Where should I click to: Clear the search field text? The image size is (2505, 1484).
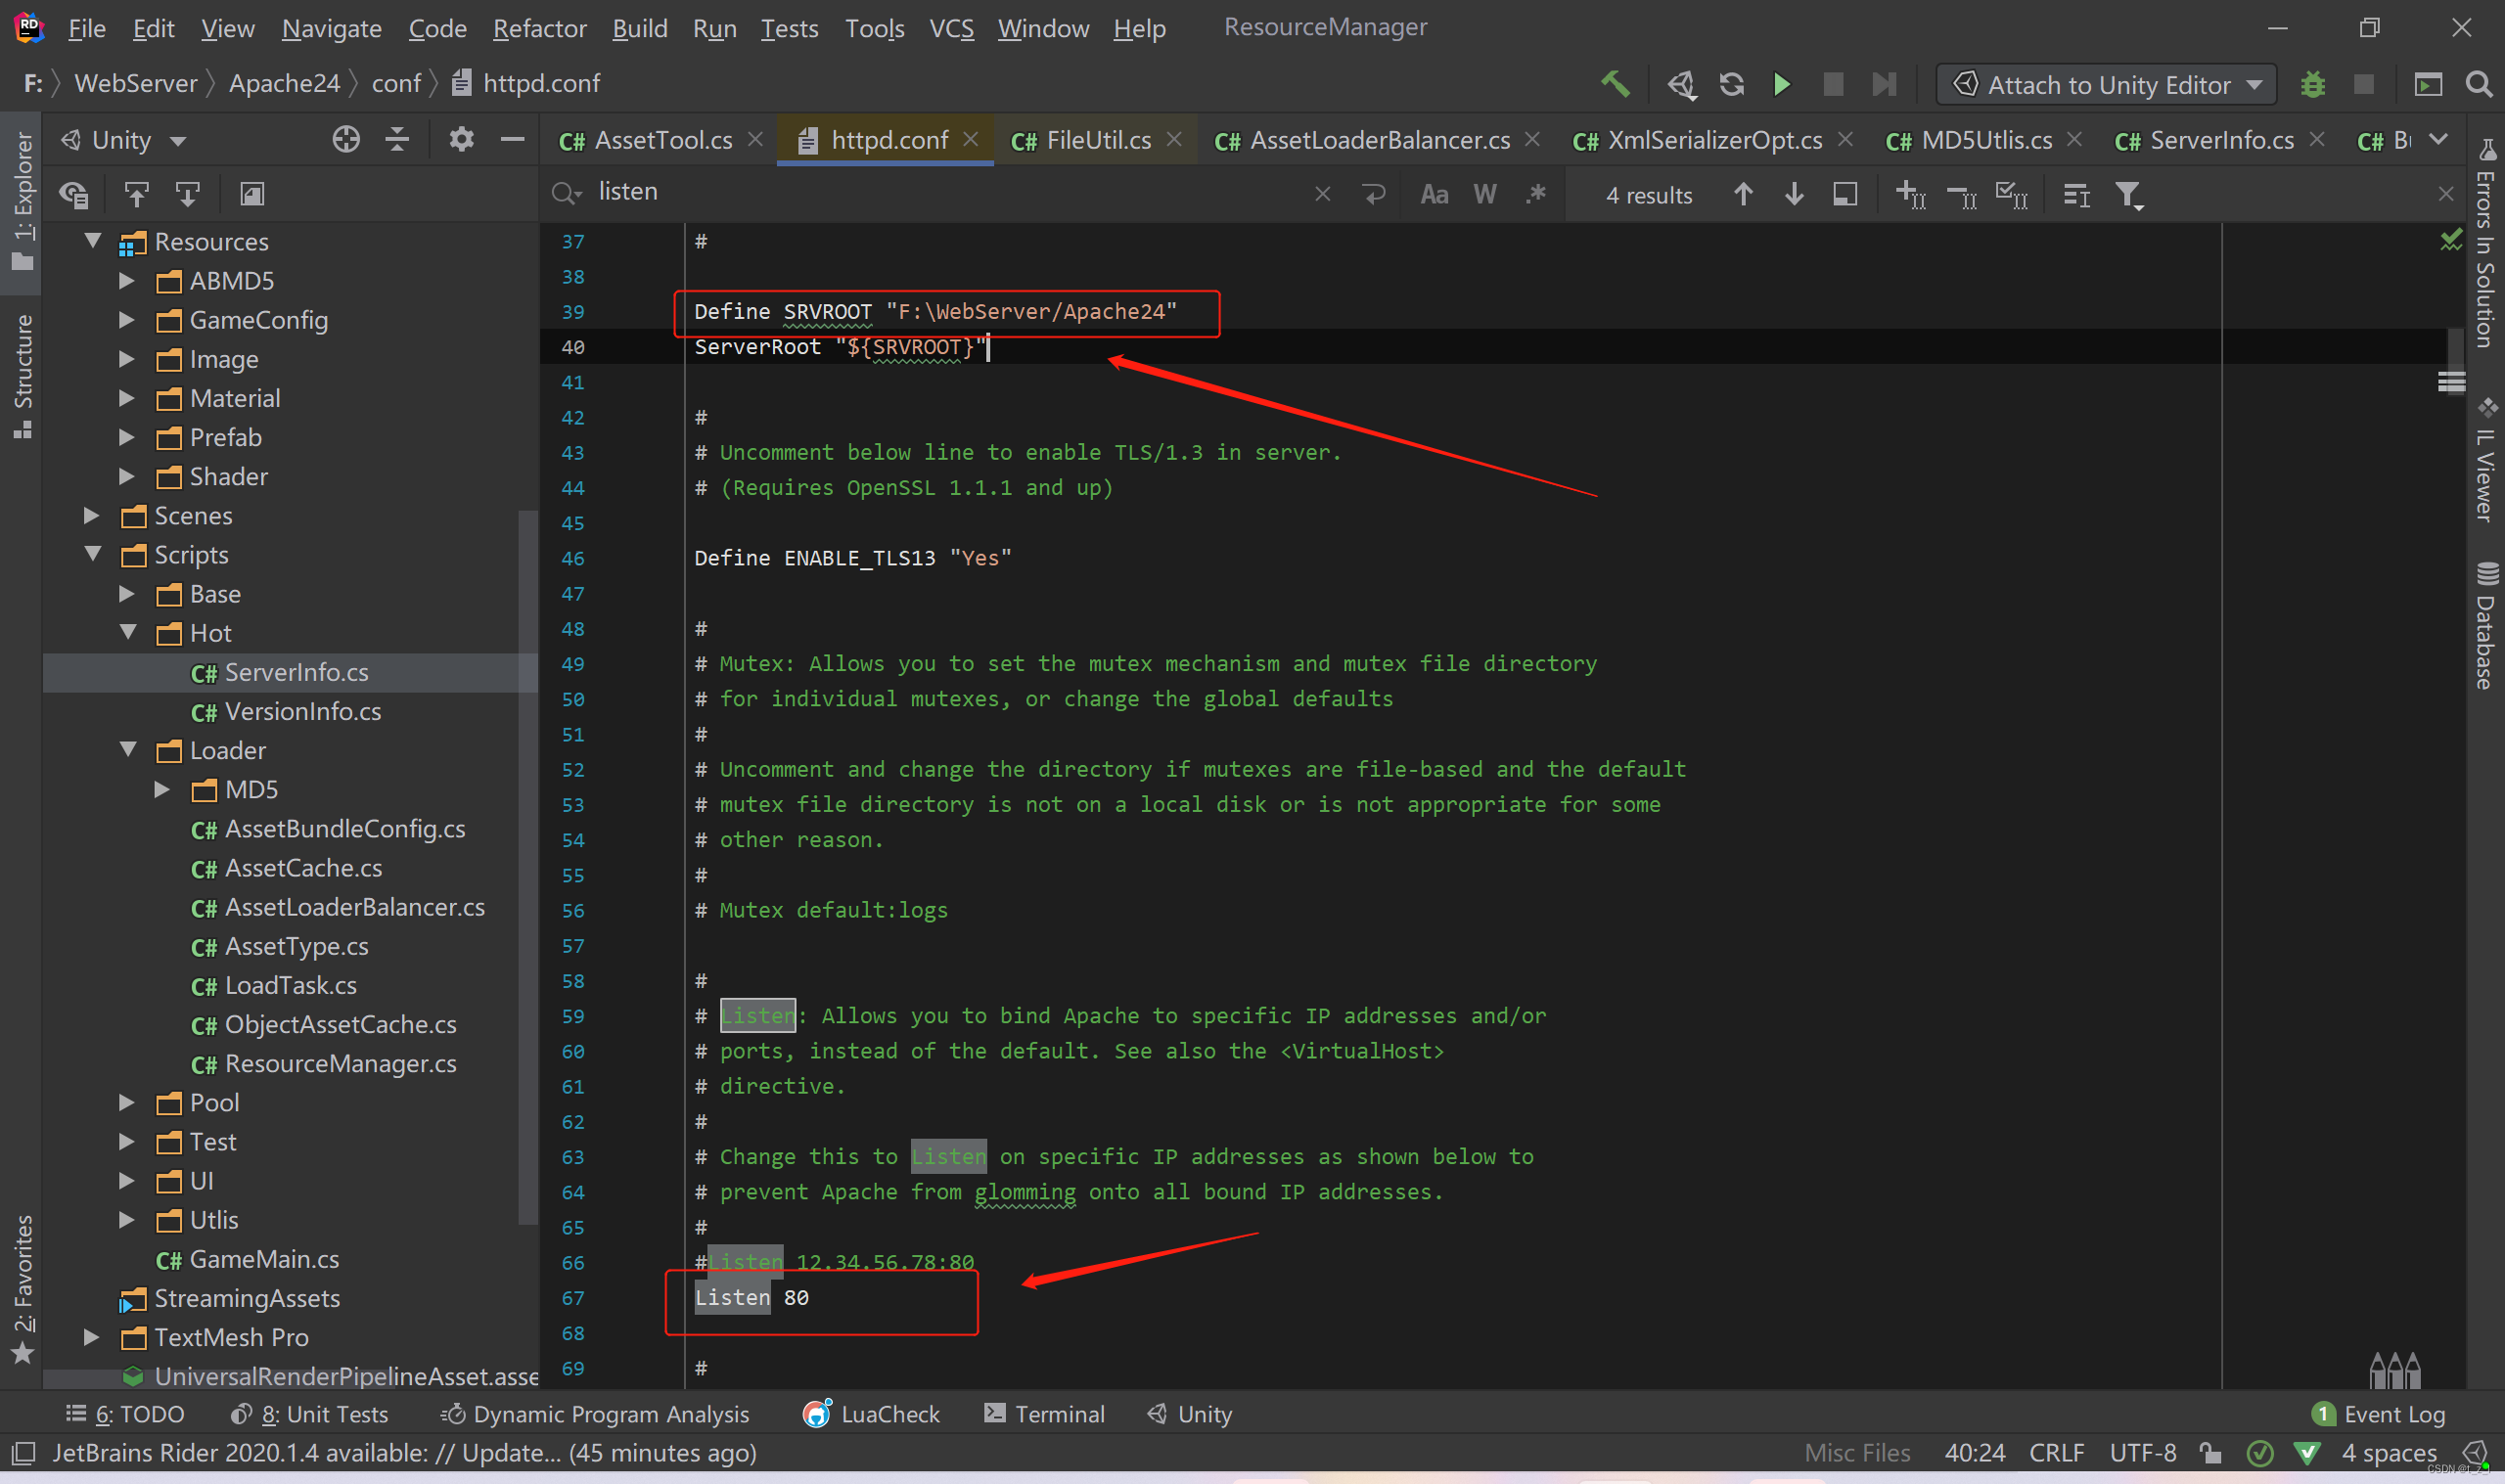[1322, 194]
